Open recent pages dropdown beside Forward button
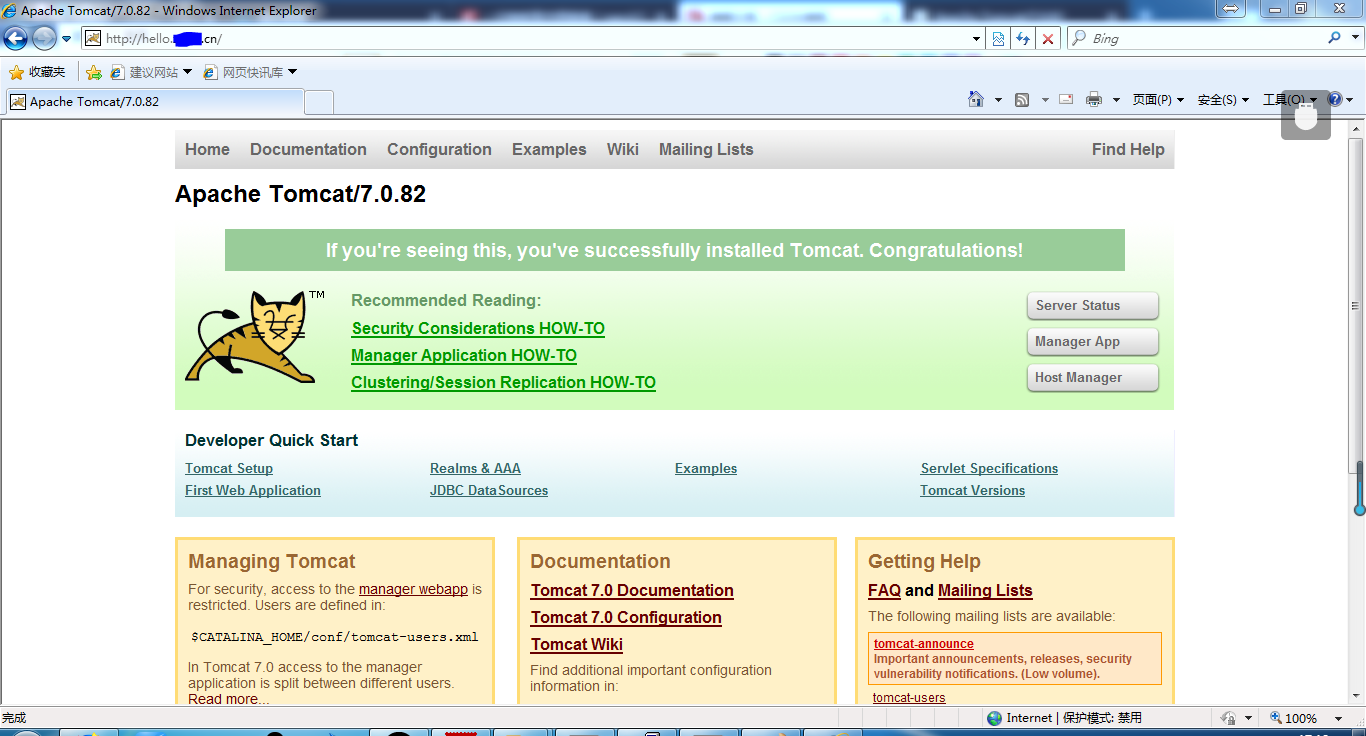This screenshot has width=1366, height=736. 67,39
